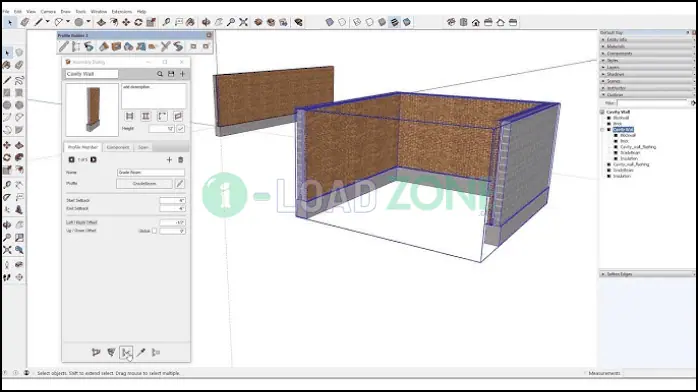Viewport: 698px width, 392px height.
Task: Select the Pan hand tool in top toolbar
Action: coord(219,22)
